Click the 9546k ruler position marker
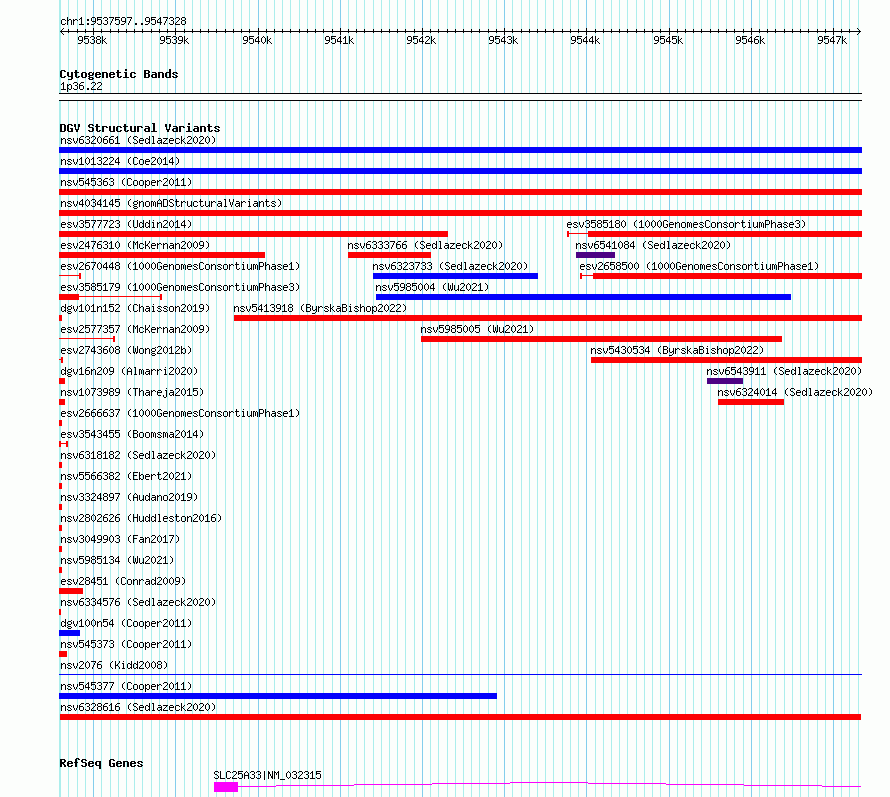The image size is (890, 797). (750, 40)
